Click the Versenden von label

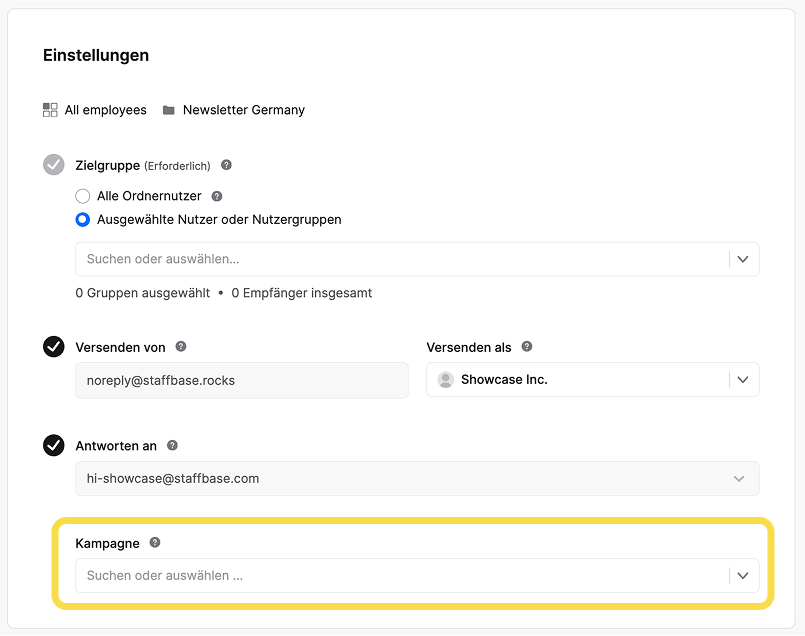pyautogui.click(x=120, y=348)
